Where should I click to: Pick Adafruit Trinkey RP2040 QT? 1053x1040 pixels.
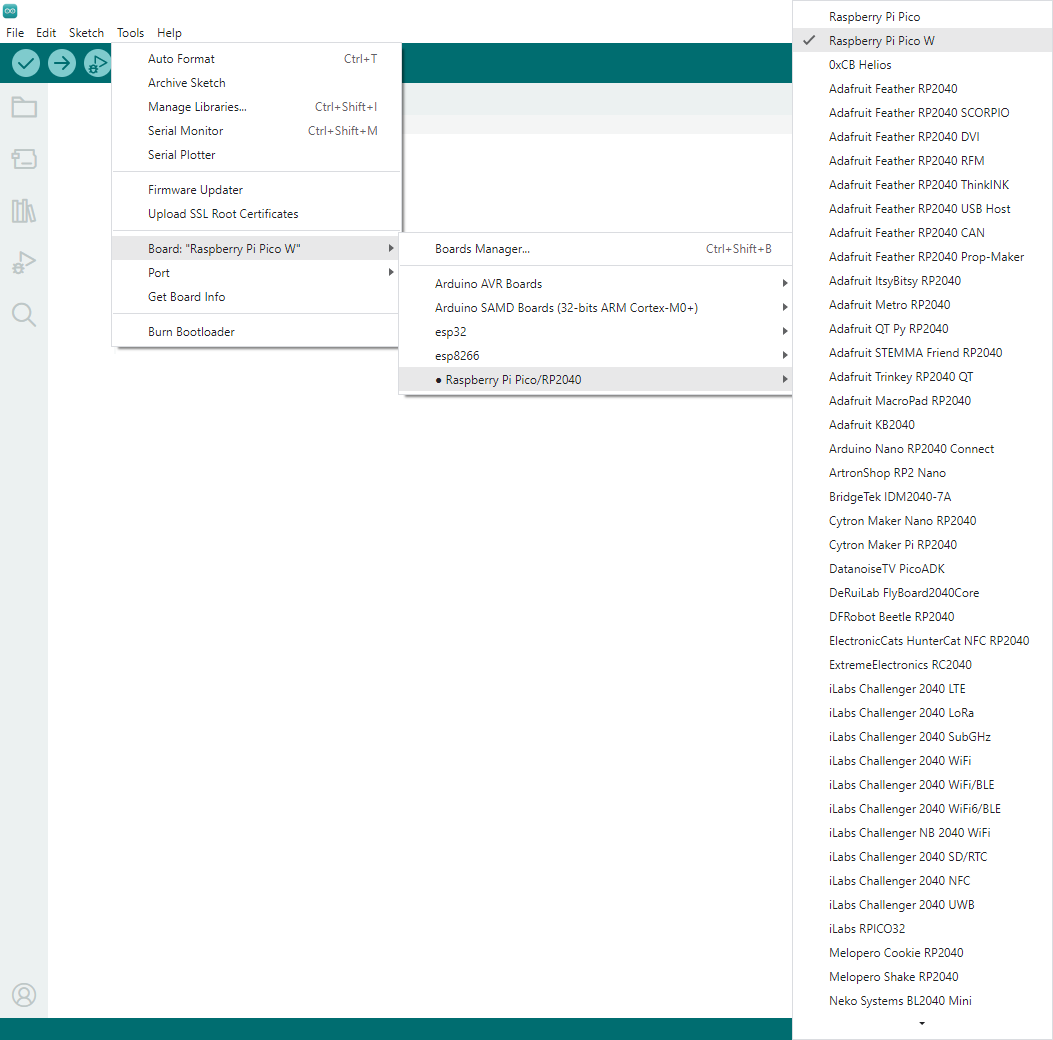tap(923, 377)
